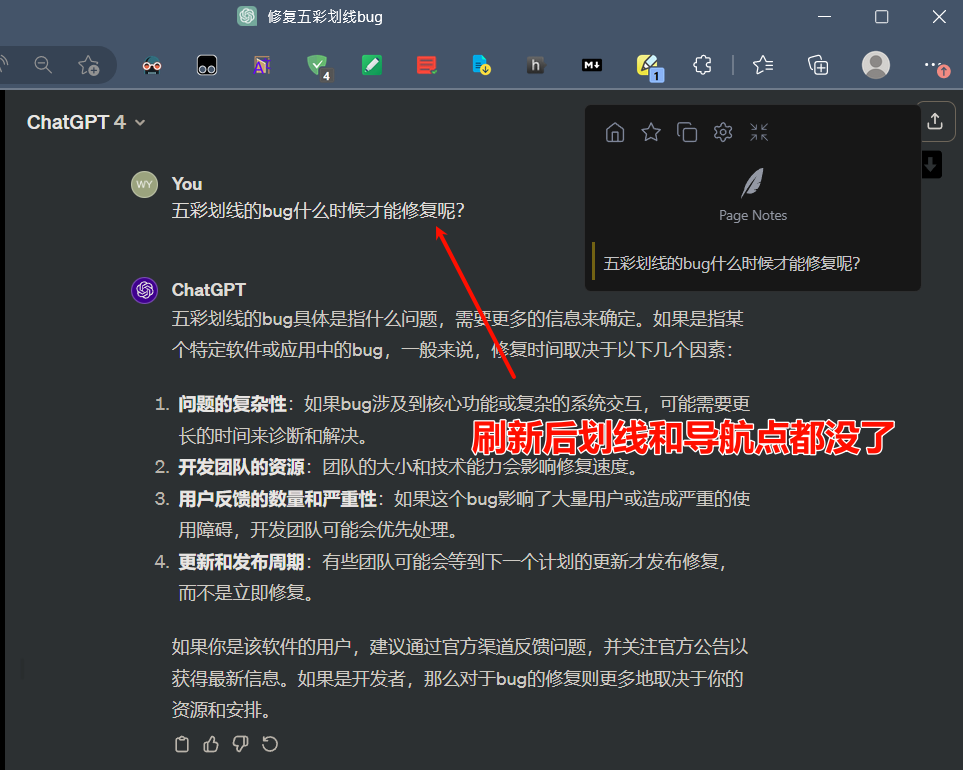Click the ChatGPT purple logo avatar

coord(144,290)
